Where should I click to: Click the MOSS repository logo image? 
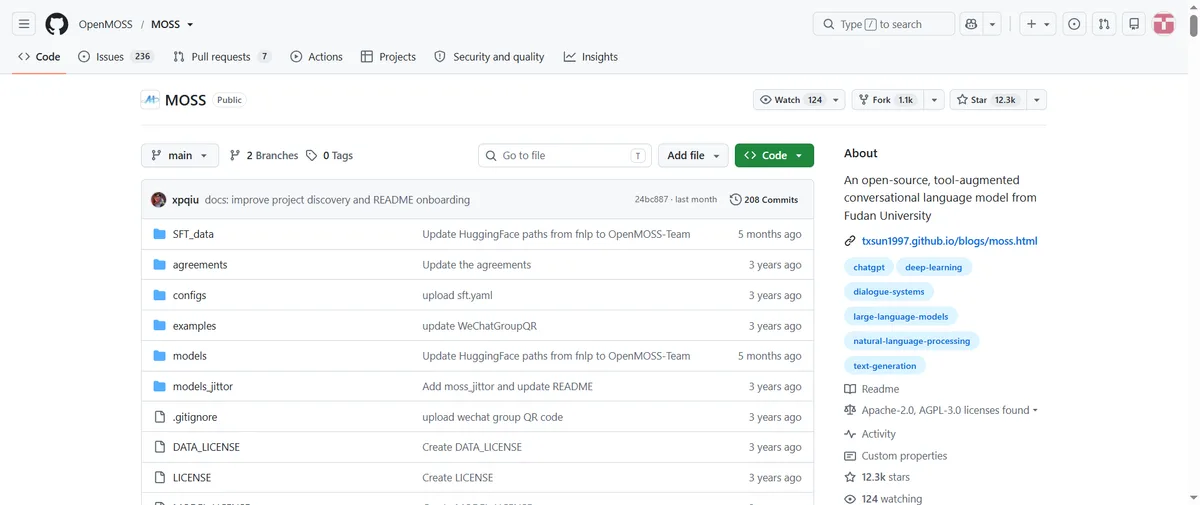(x=150, y=100)
